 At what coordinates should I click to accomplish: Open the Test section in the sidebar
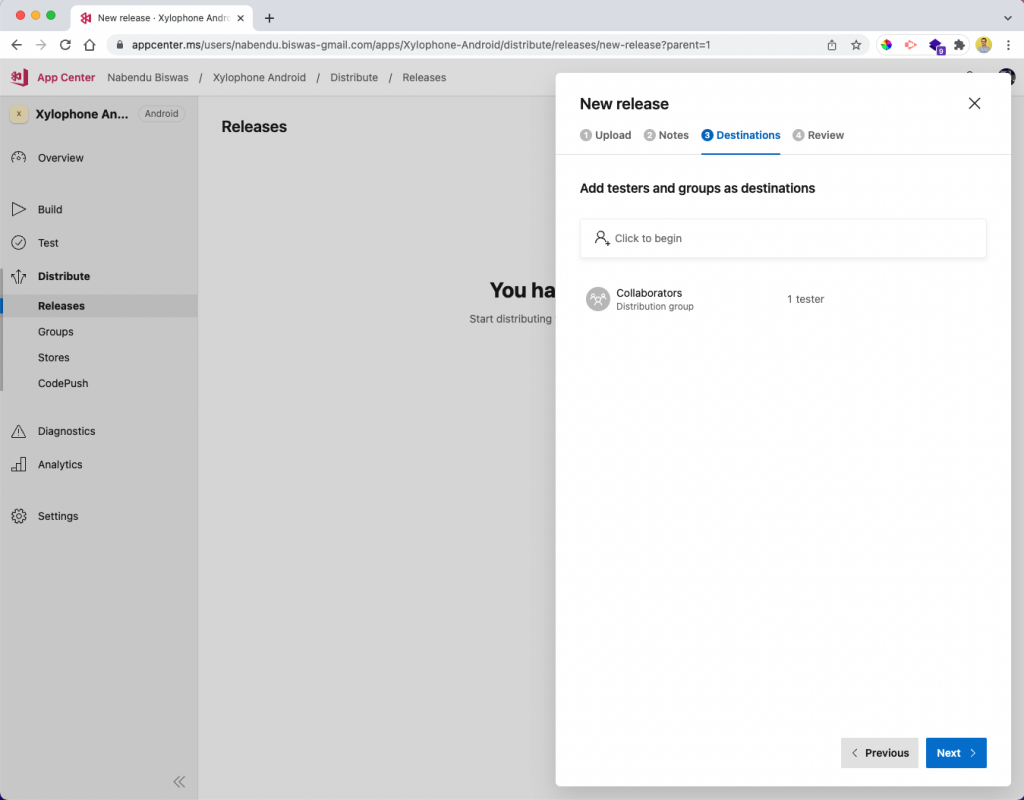click(48, 242)
